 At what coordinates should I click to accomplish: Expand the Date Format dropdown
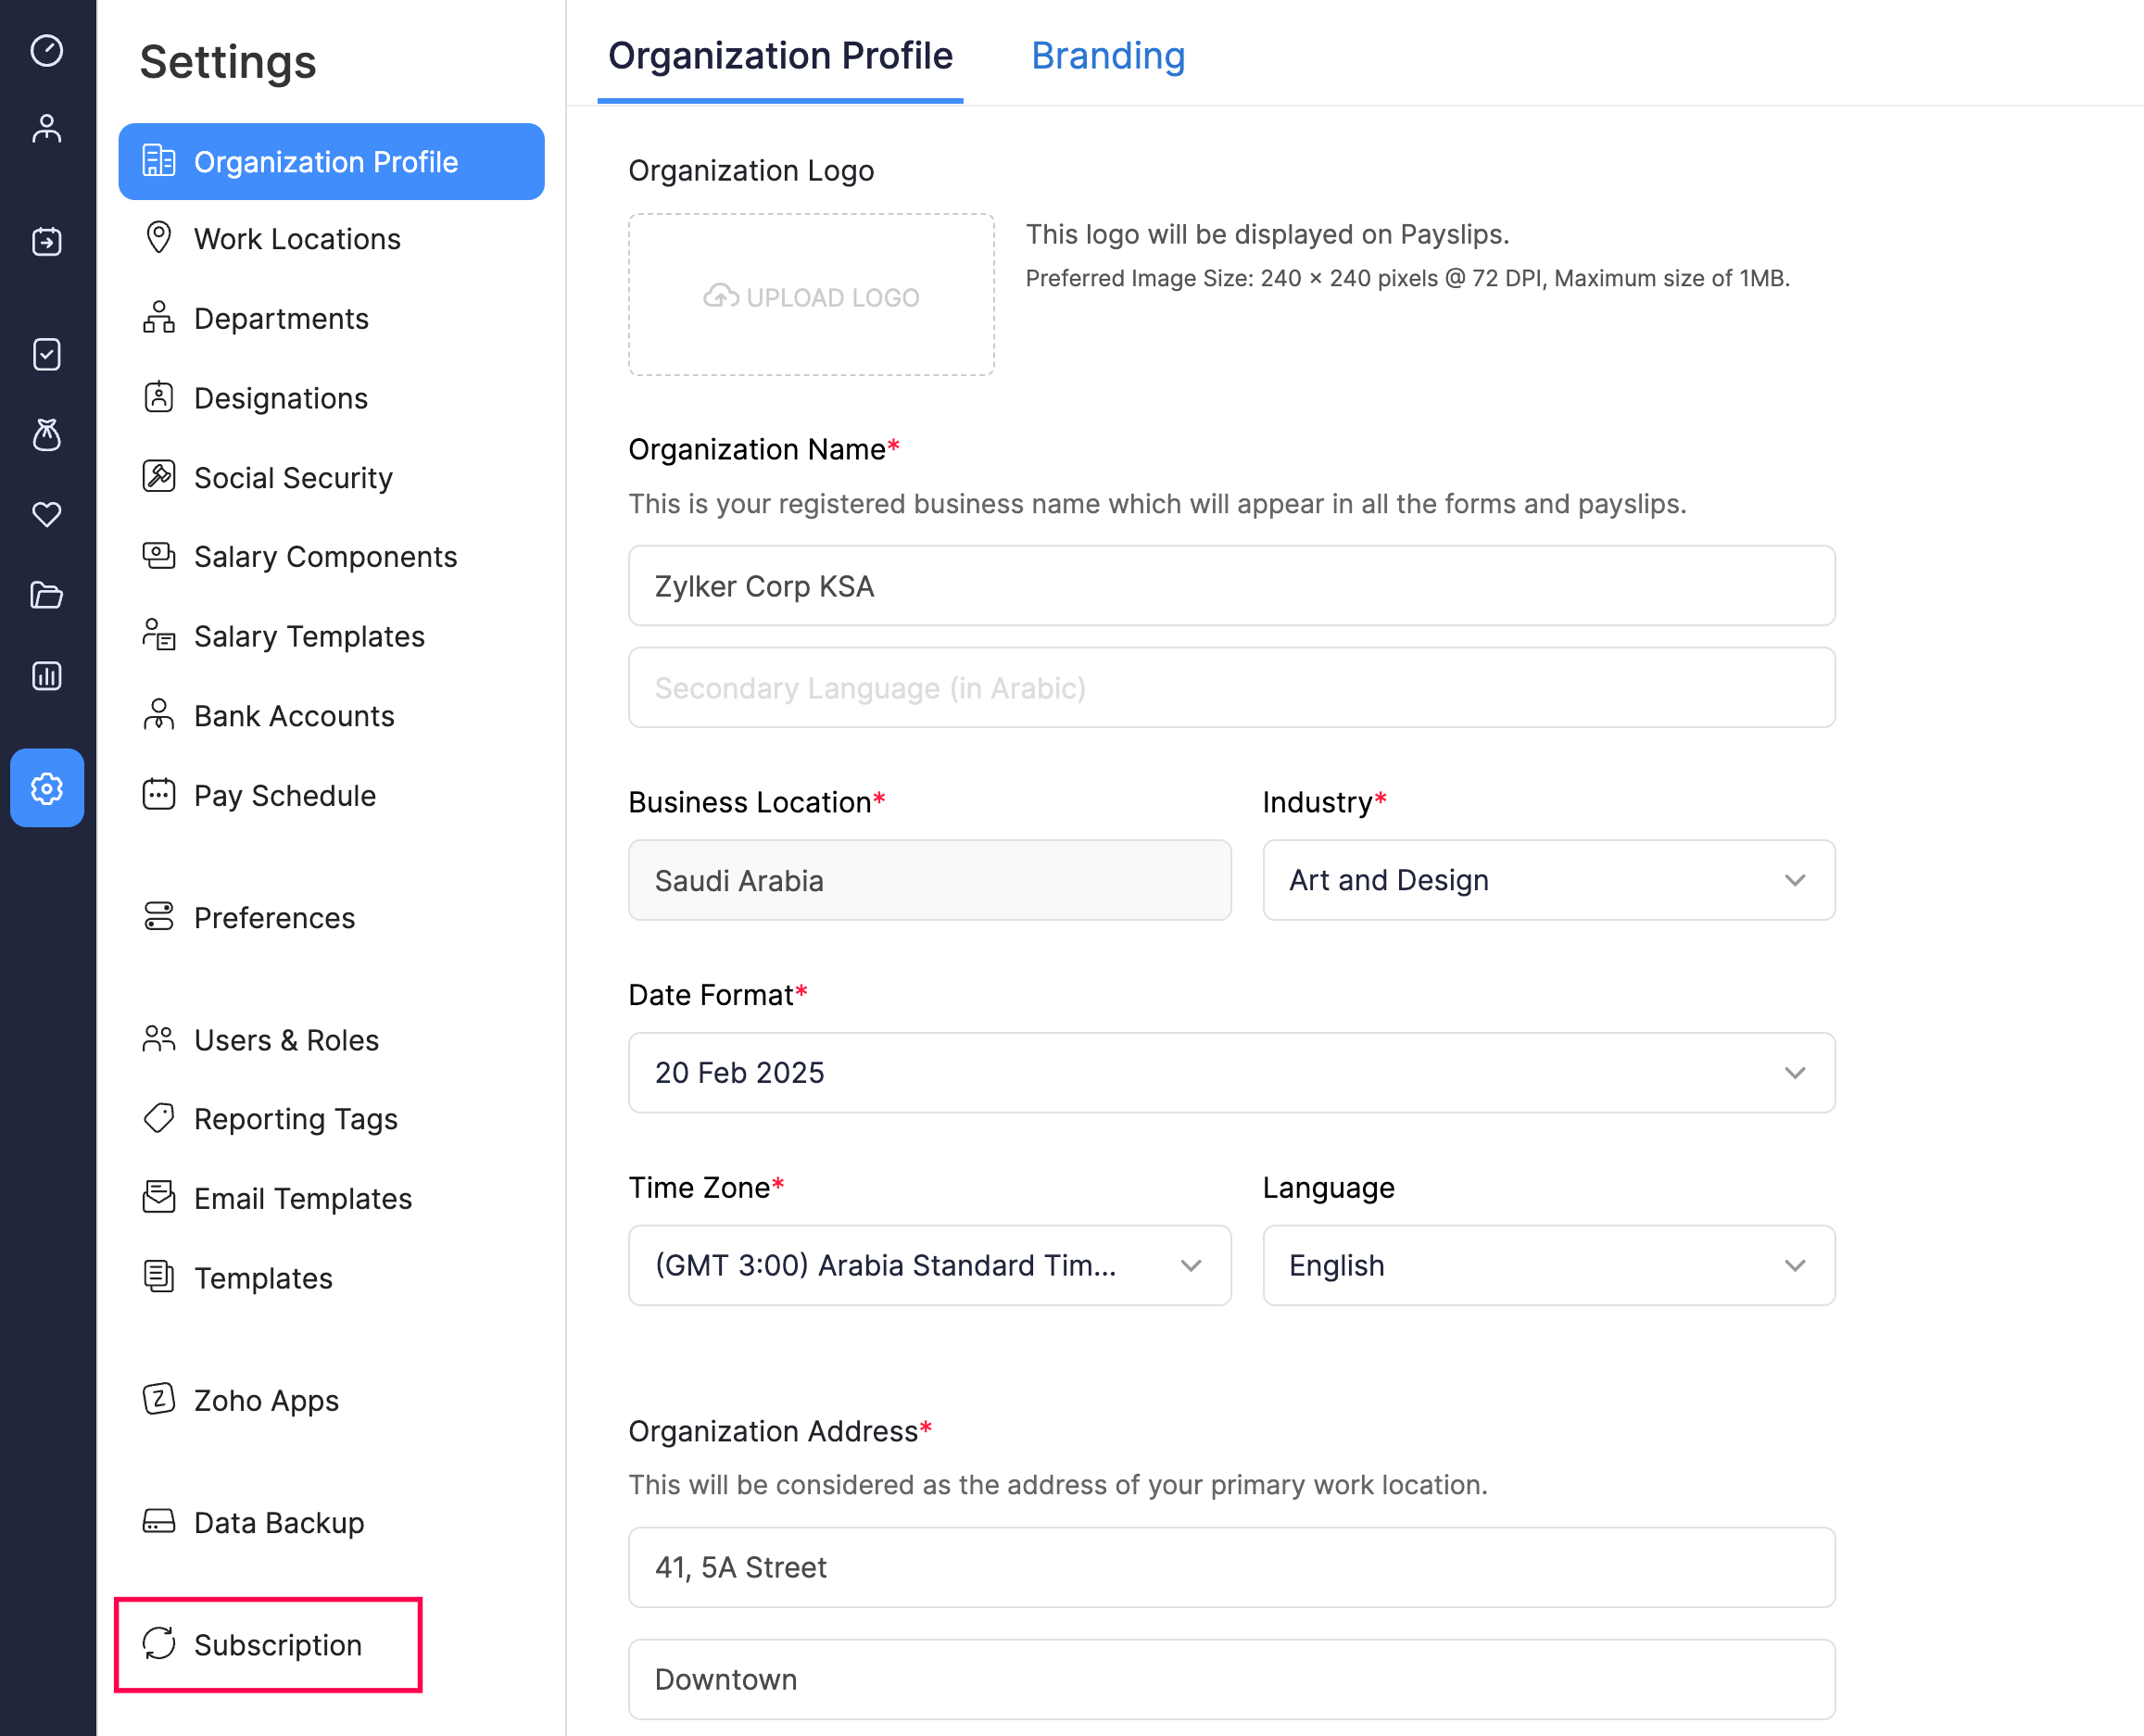tap(1231, 1072)
